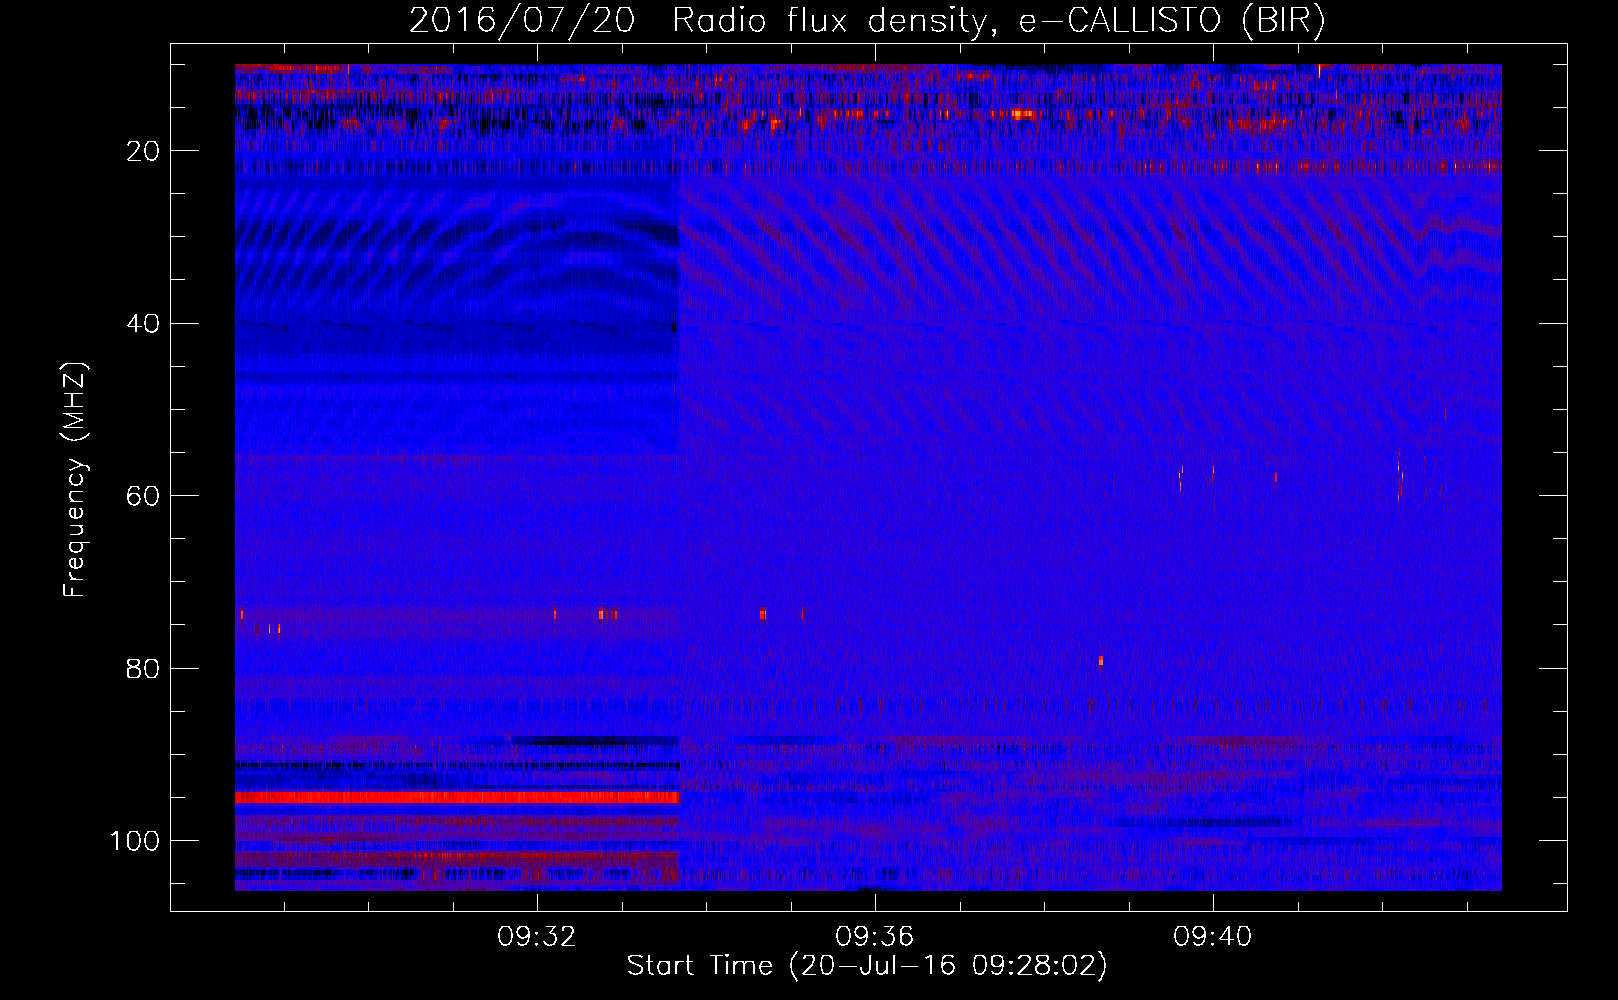Click the '40' frequency tick label

pos(144,324)
